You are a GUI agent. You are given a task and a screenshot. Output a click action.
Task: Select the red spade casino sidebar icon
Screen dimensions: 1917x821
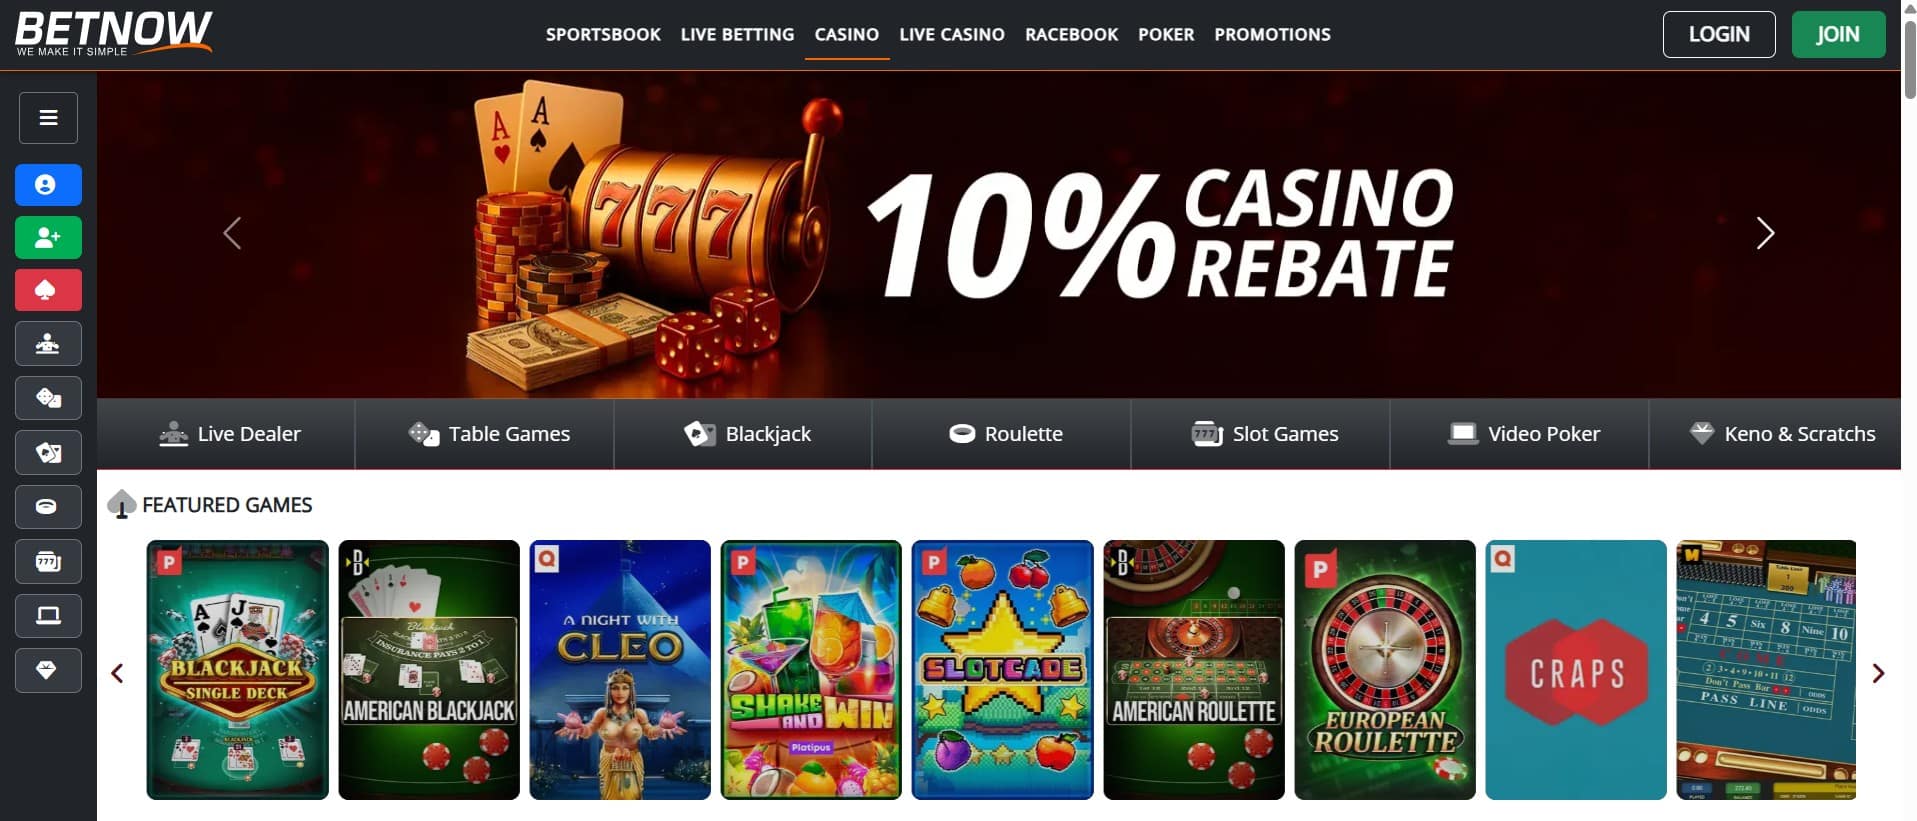click(x=48, y=290)
